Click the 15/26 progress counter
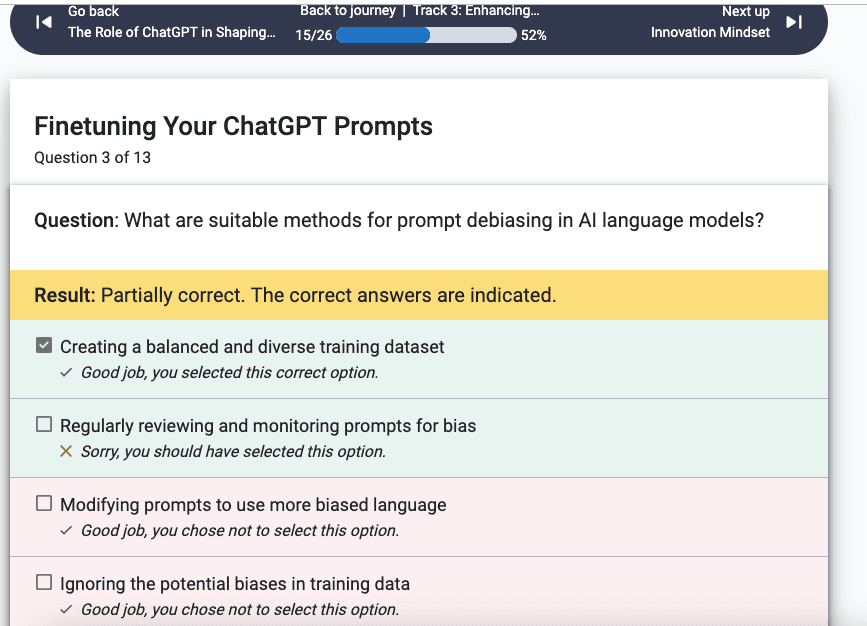Screen dimensions: 867x626 tap(314, 35)
